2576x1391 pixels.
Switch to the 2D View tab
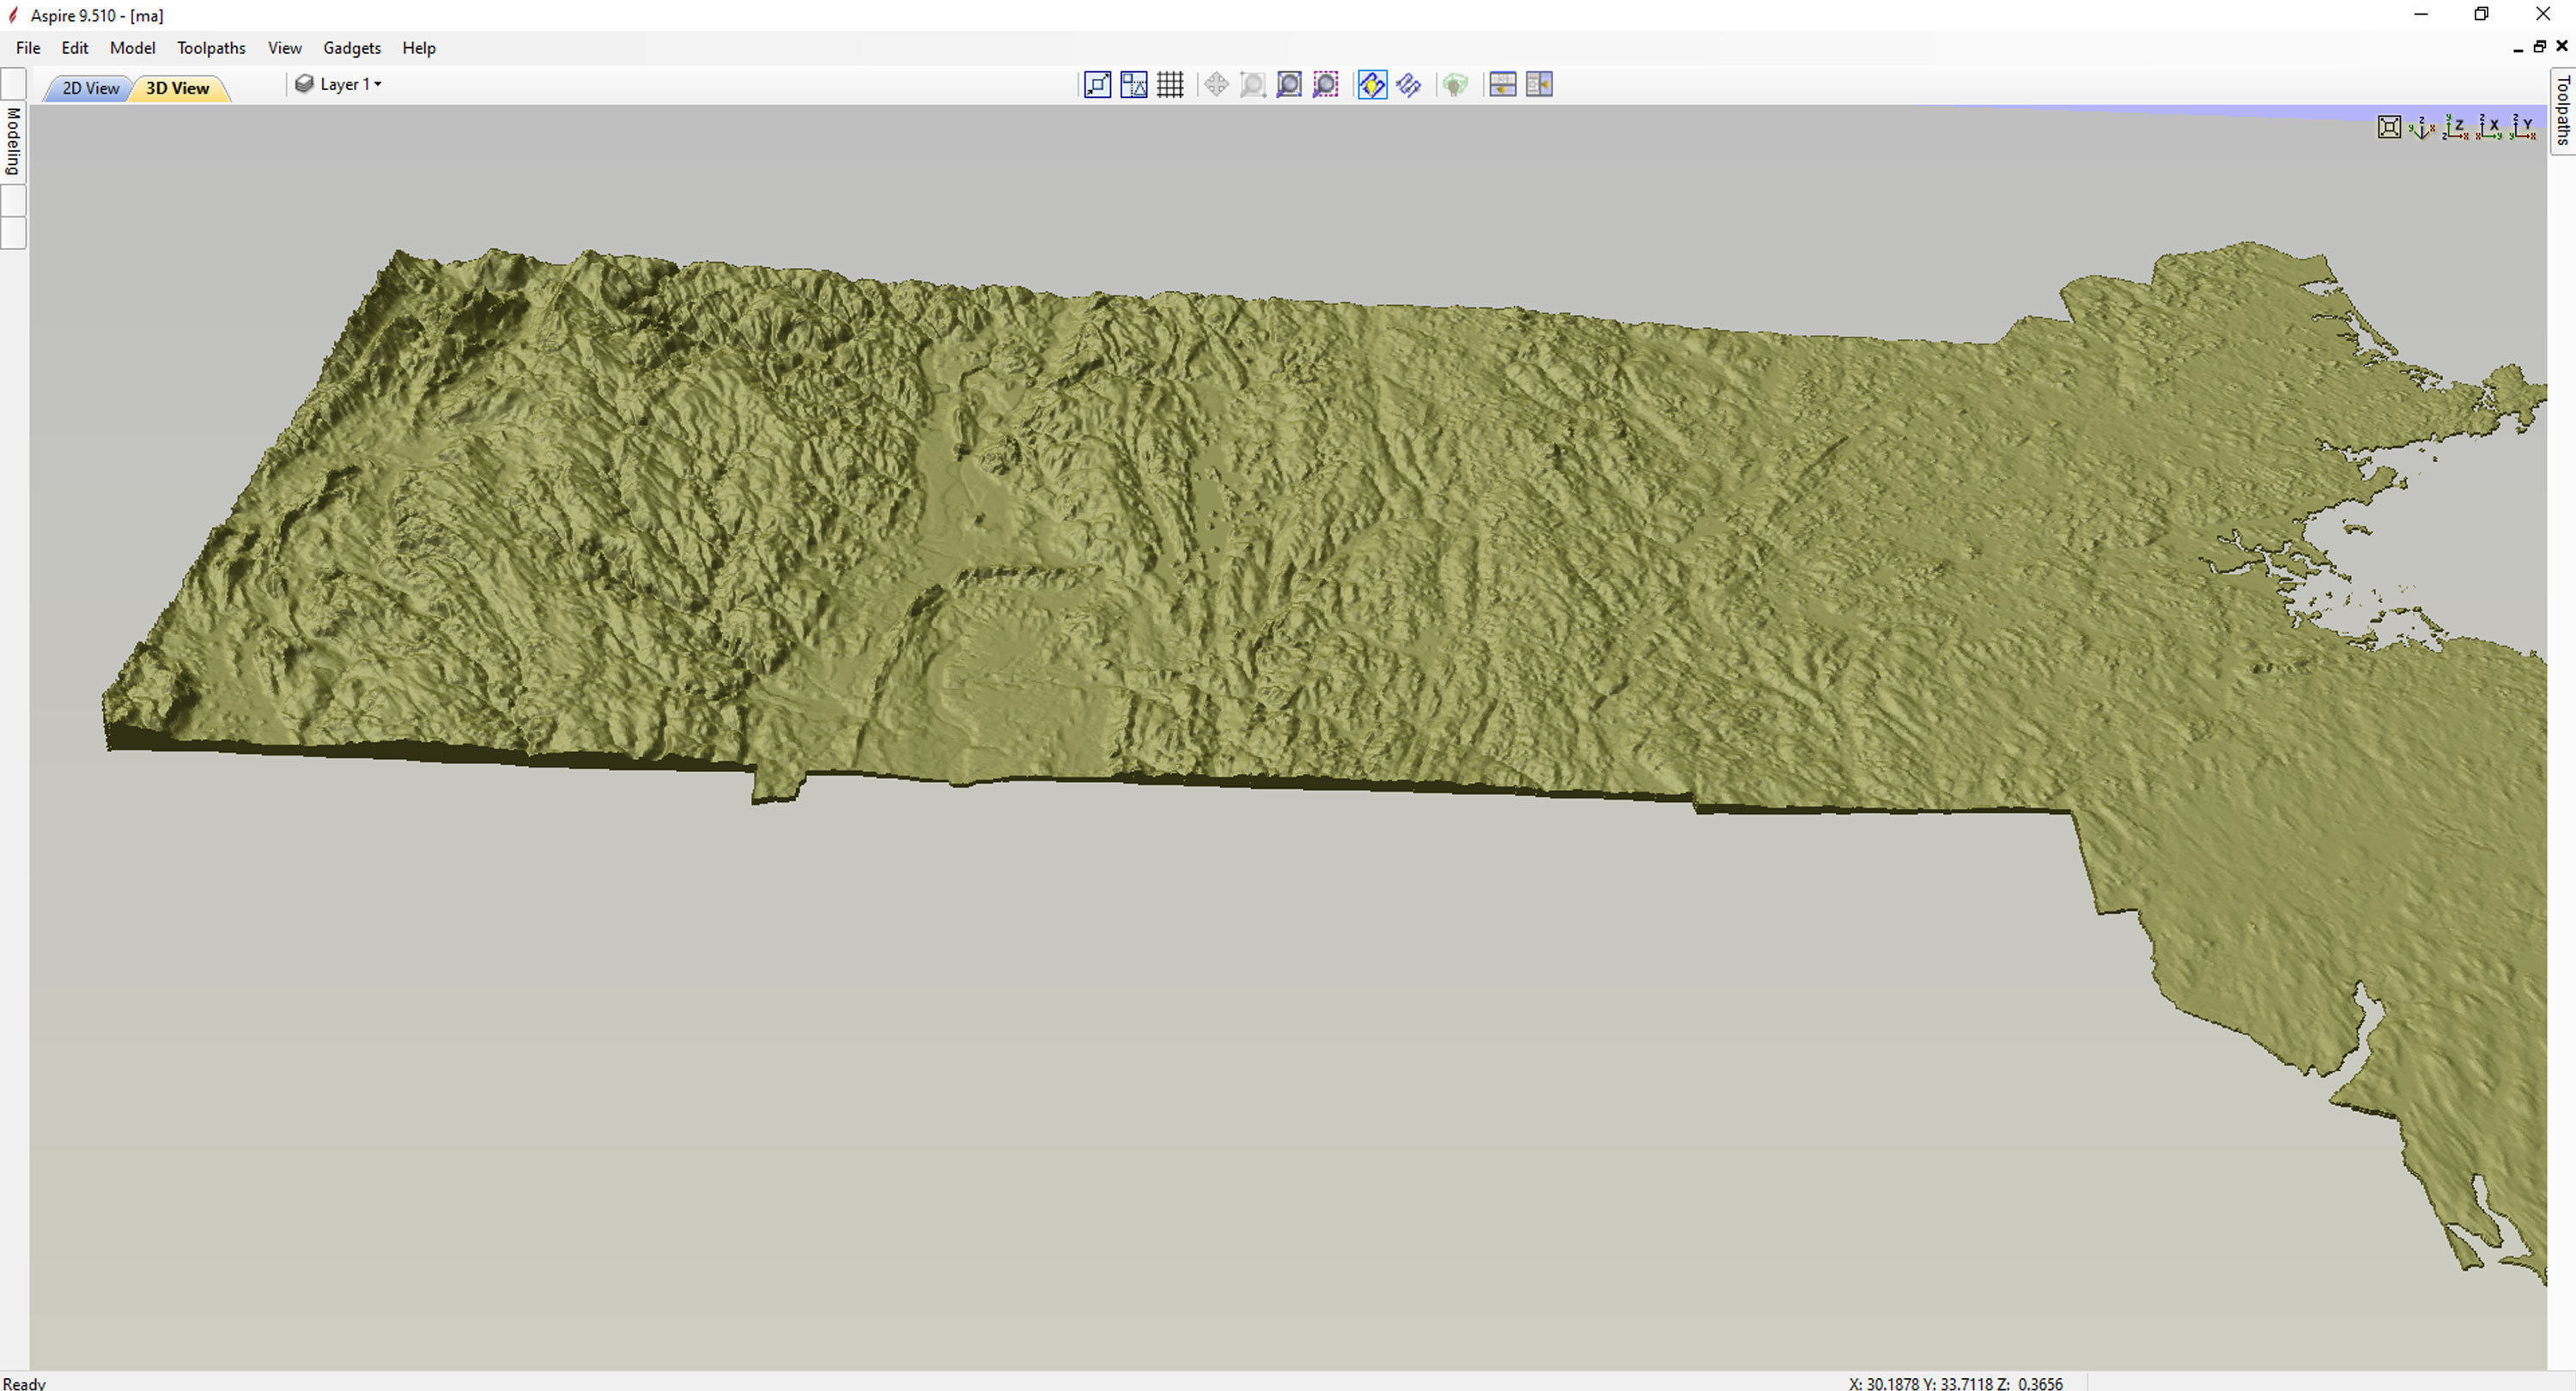pyautogui.click(x=90, y=88)
